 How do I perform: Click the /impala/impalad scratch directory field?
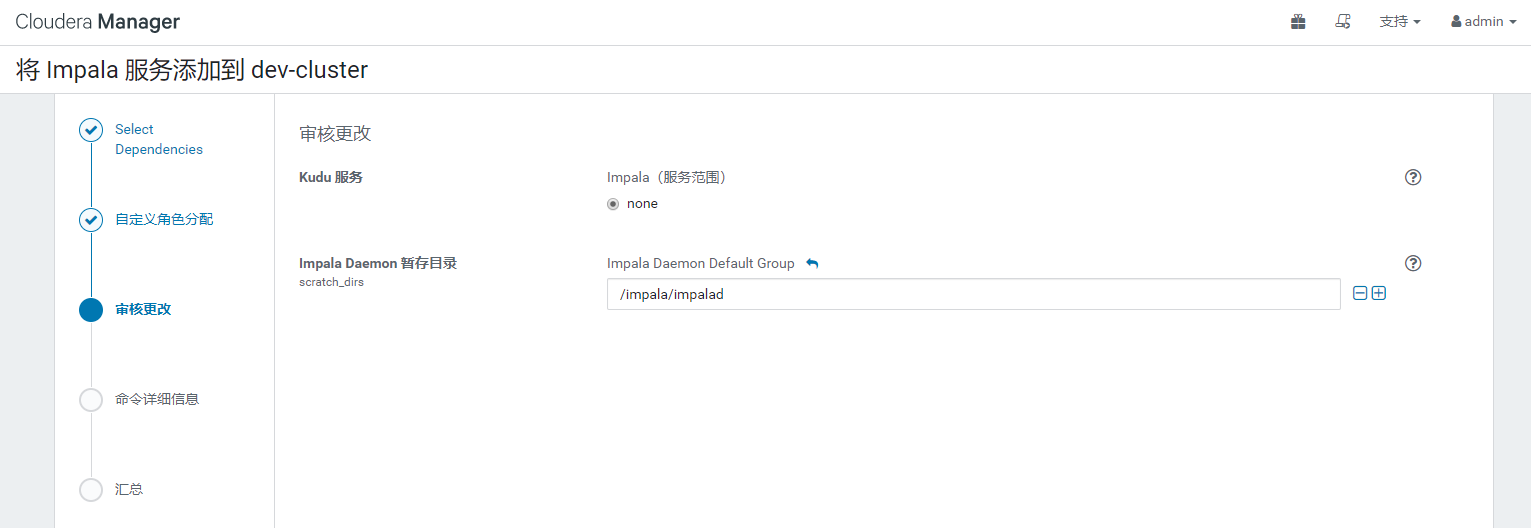[x=973, y=294]
